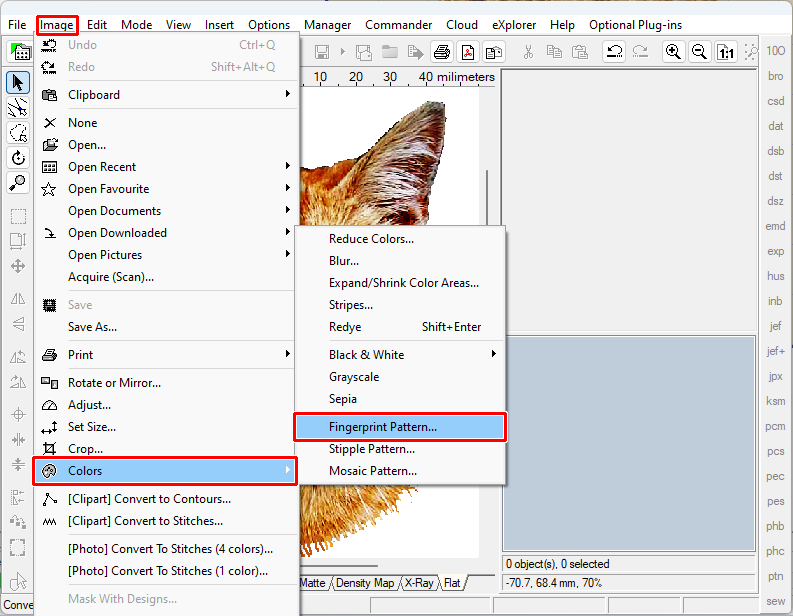793x616 pixels.
Task: Select Mosaic Pattern... entry
Action: point(400,471)
